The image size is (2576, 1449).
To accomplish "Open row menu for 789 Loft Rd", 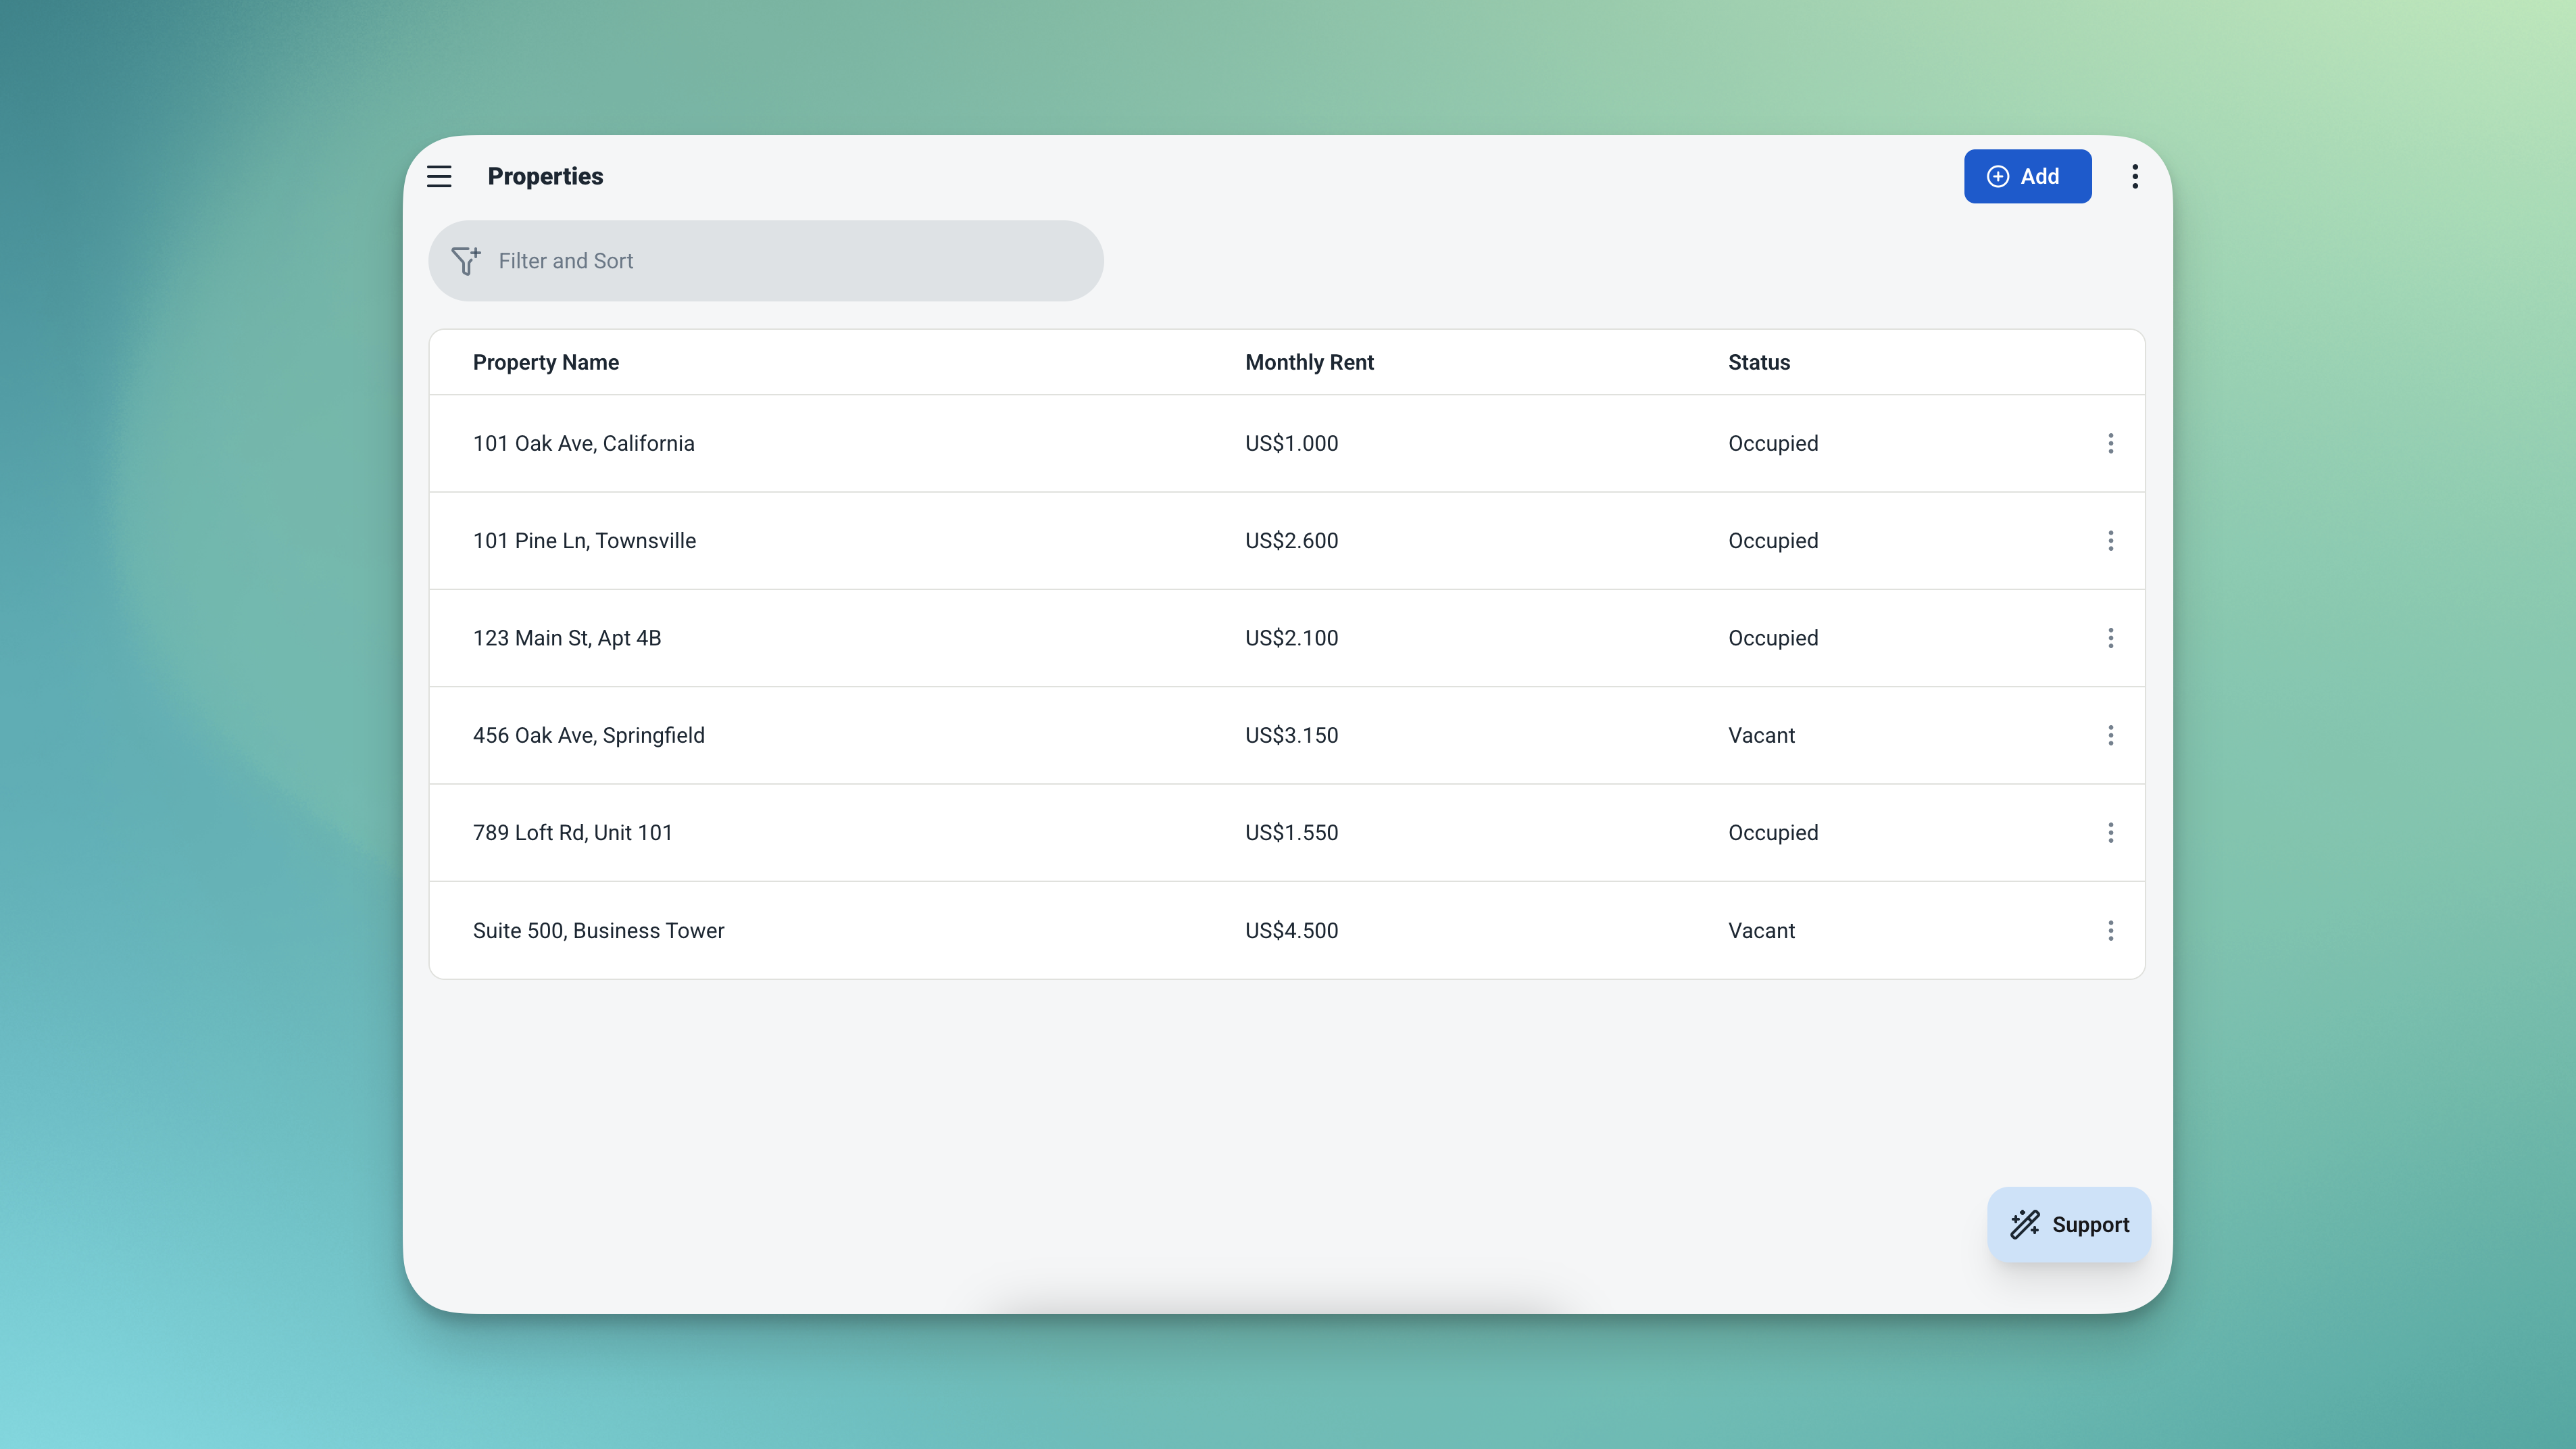I will [2110, 833].
